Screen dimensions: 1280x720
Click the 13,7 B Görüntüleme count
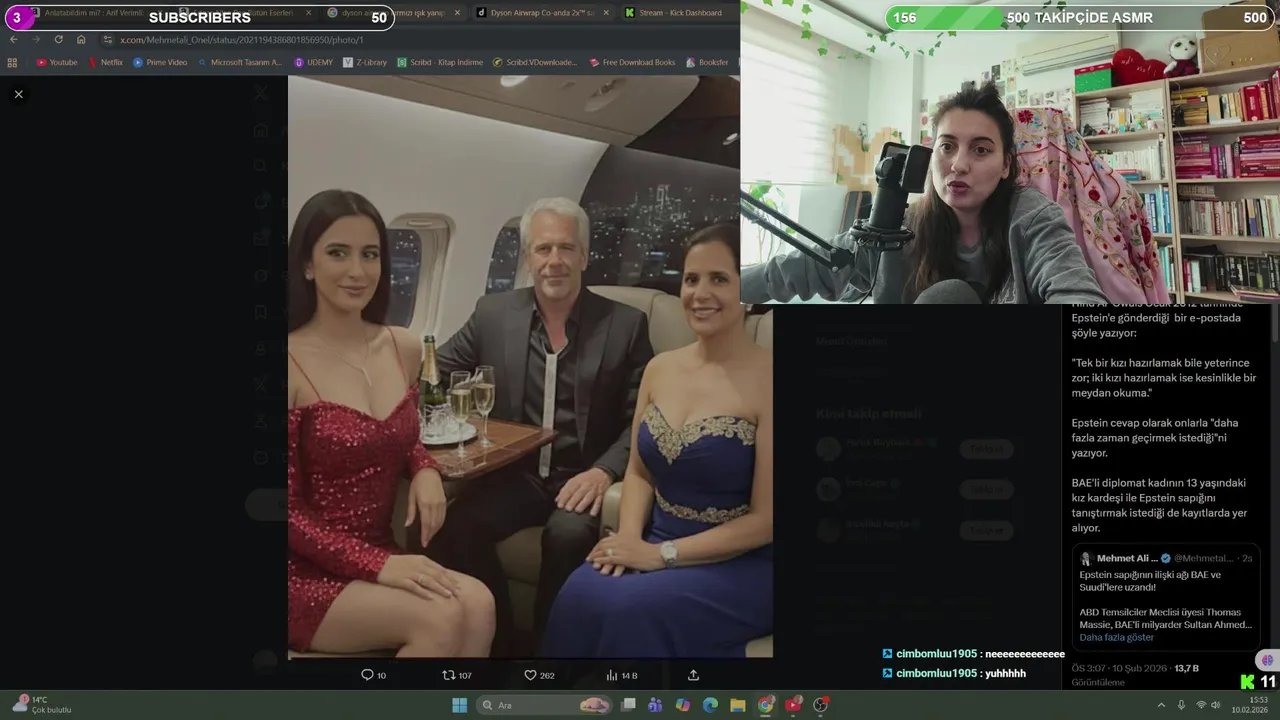point(1186,668)
